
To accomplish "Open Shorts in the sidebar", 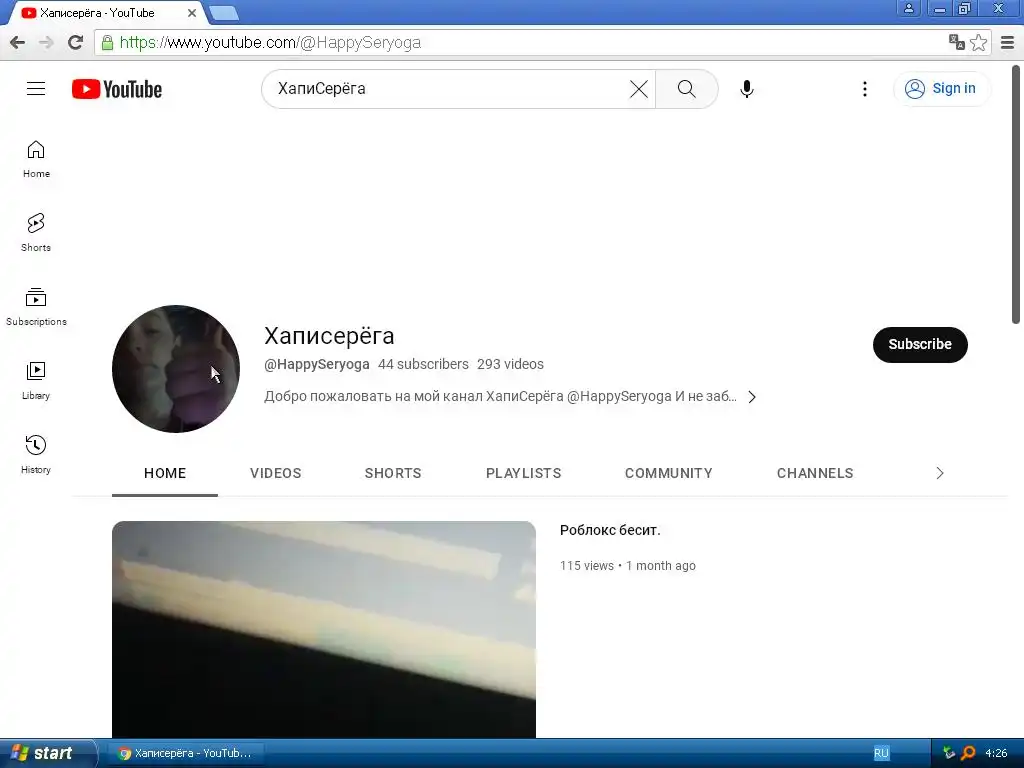I will coord(36,232).
